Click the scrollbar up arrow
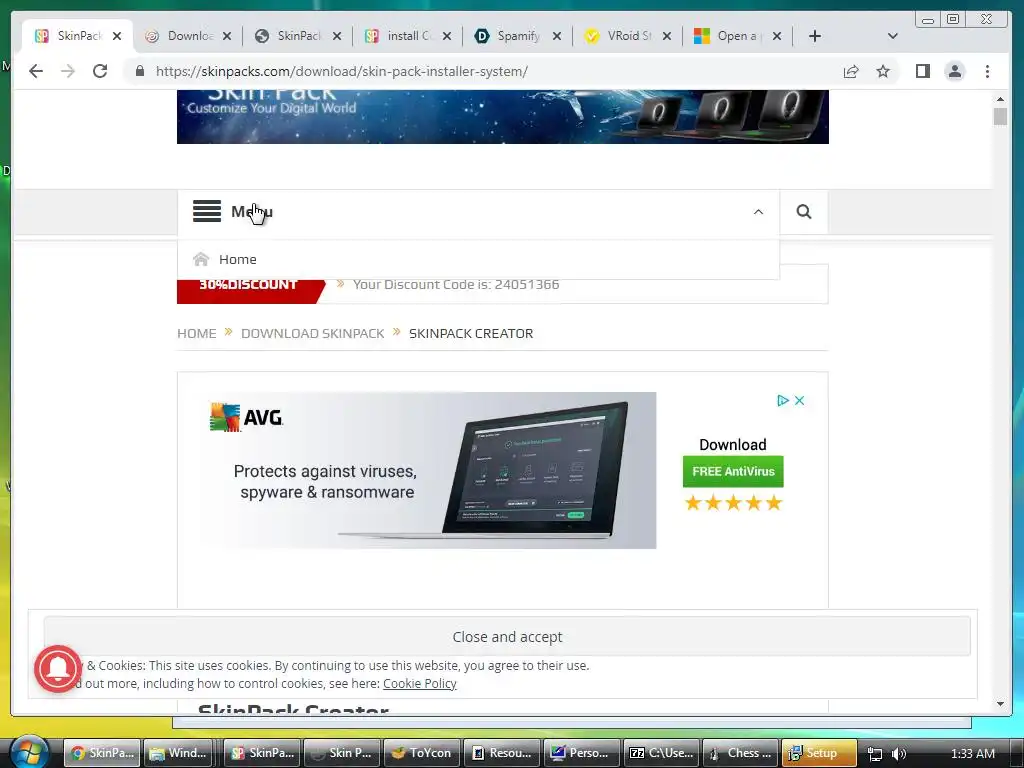This screenshot has height=768, width=1024. [x=1000, y=99]
